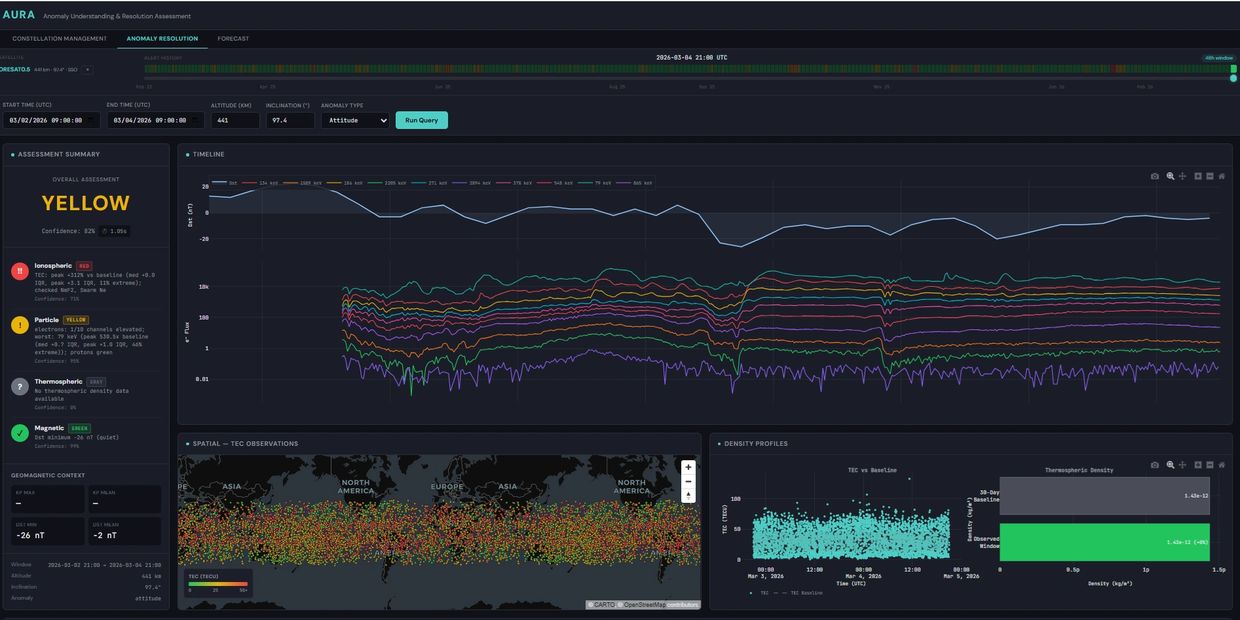Switch to Constellation Management tab

point(59,39)
